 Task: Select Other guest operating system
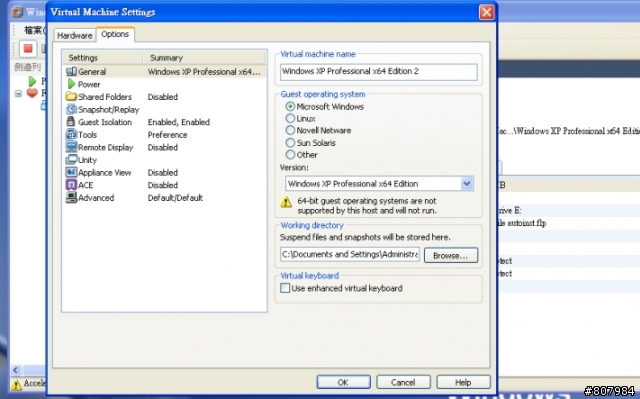pyautogui.click(x=290, y=155)
